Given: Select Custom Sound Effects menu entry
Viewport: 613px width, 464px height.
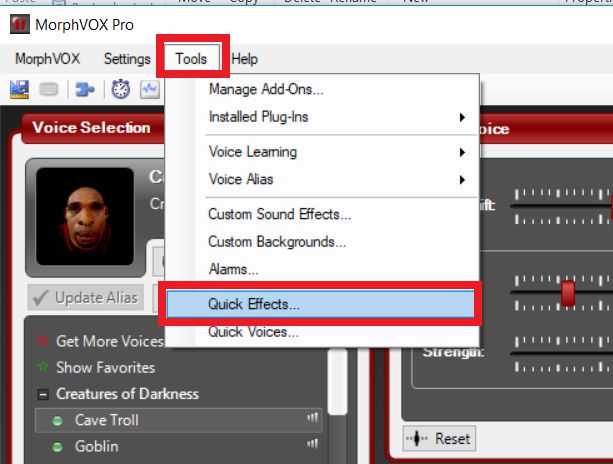Looking at the screenshot, I should click(323, 214).
